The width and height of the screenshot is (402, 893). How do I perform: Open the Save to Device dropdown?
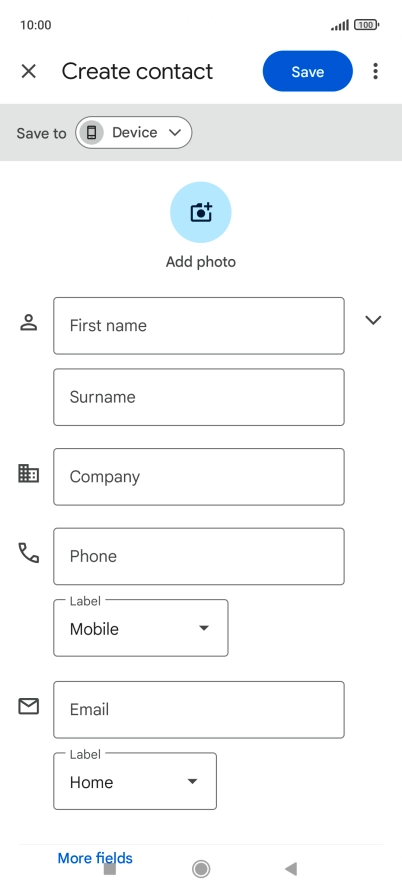(x=134, y=133)
